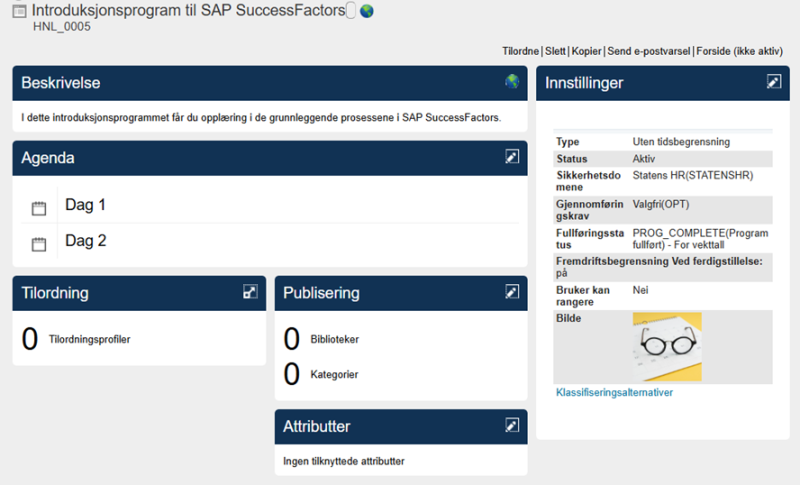
Task: Open the Klassifiseringsalternativer link
Action: point(614,392)
